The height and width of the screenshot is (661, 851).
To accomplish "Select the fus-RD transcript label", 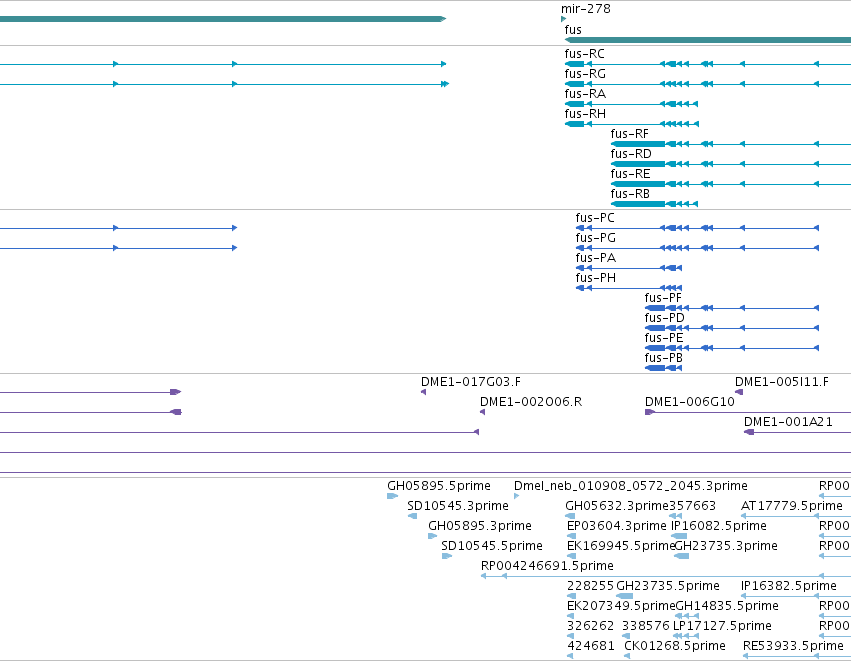I will (631, 154).
